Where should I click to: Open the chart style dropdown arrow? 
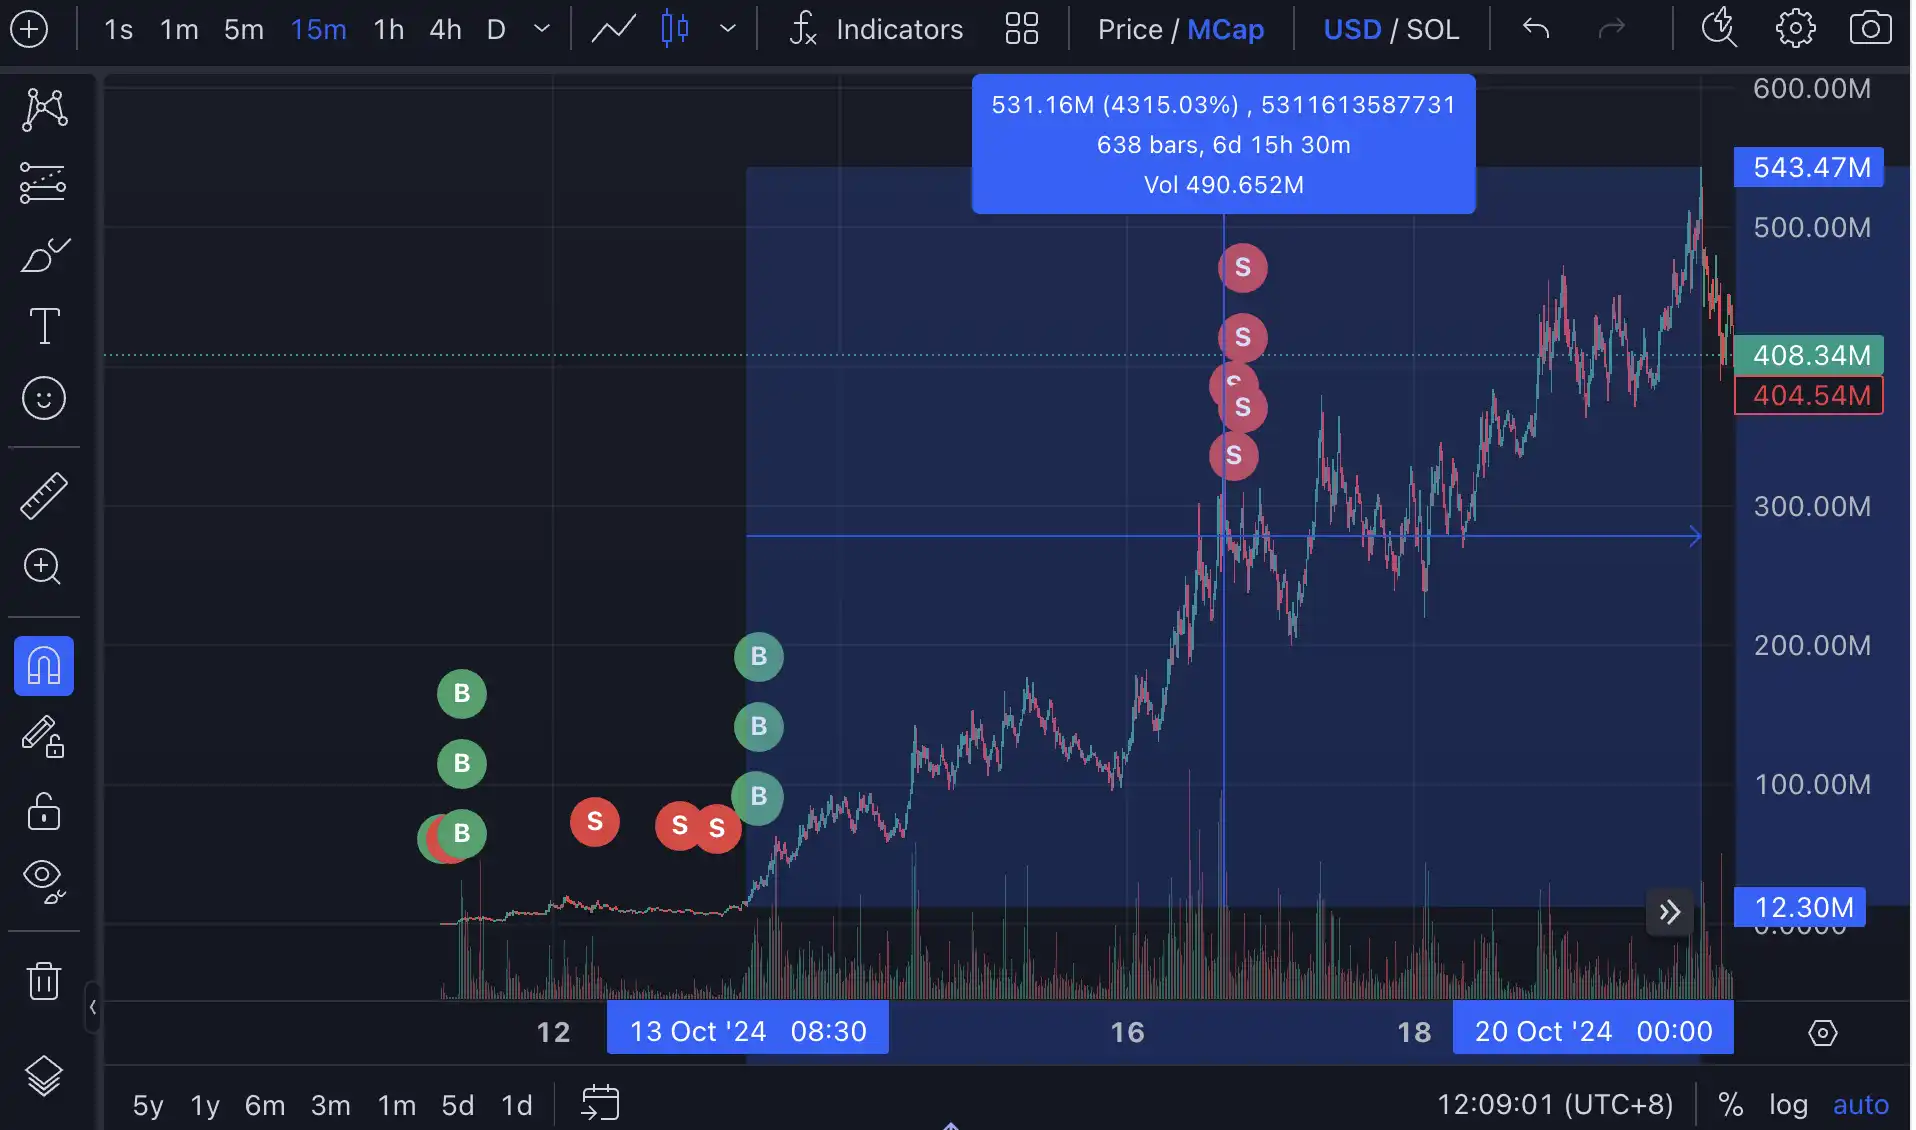coord(728,29)
